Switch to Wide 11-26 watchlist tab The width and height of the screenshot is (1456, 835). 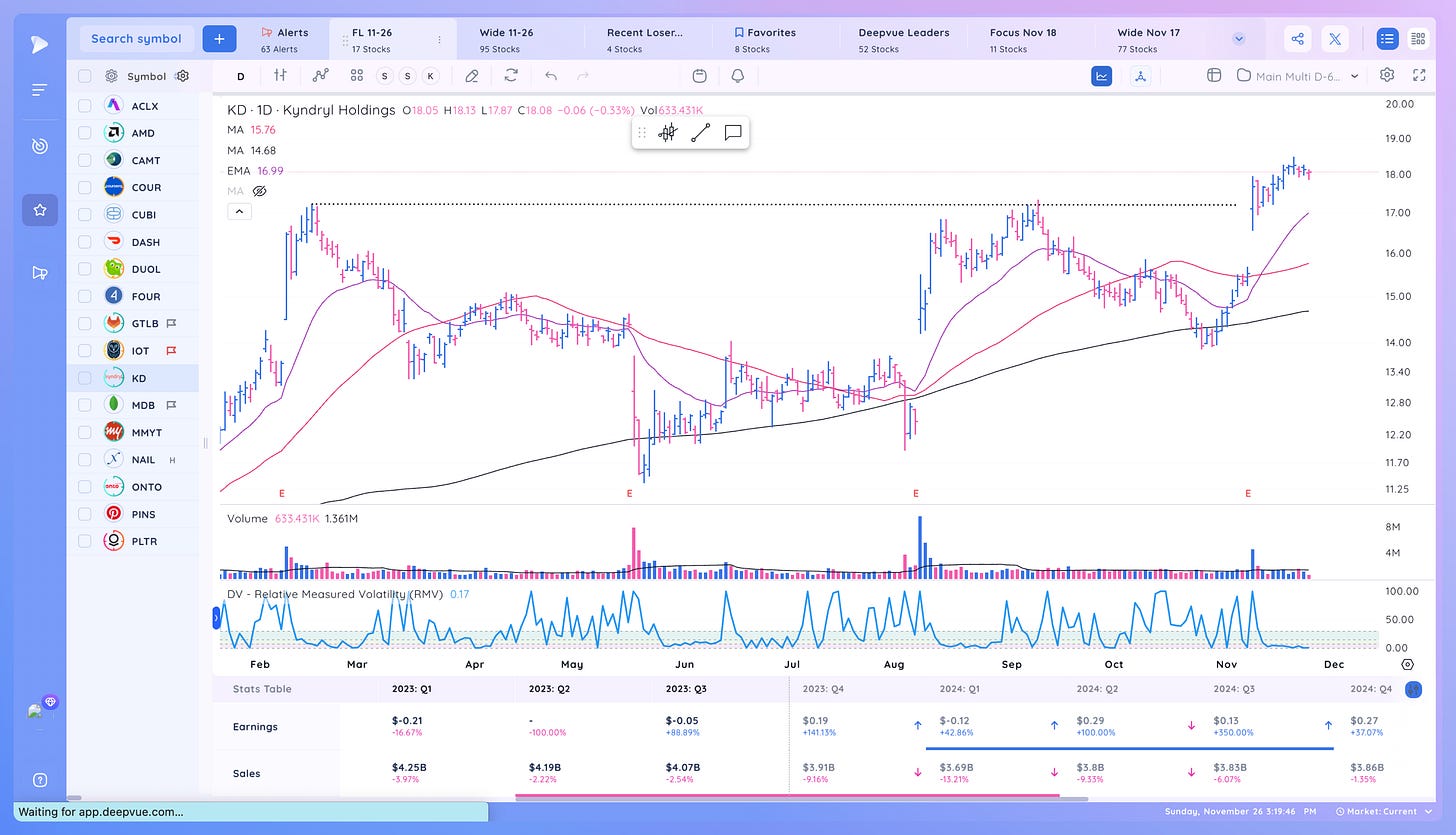pos(521,40)
